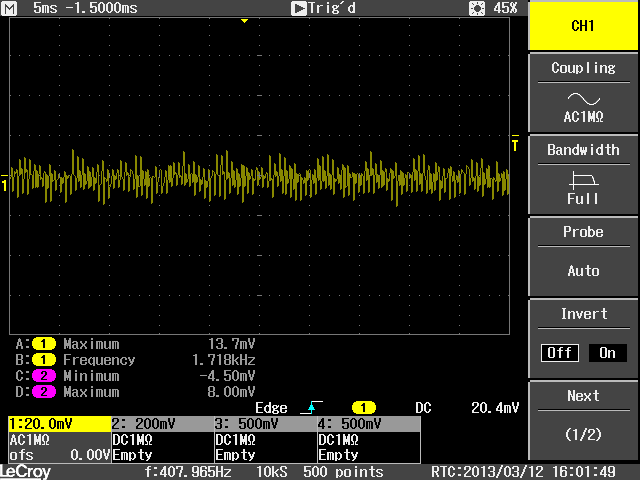Image resolution: width=640 pixels, height=480 pixels.
Task: Go to Next menu page (1/2)
Action: tap(583, 420)
